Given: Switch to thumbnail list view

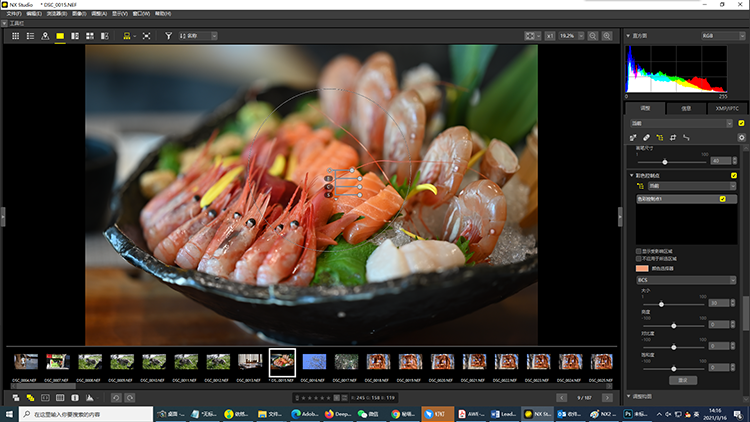Looking at the screenshot, I should [30, 36].
